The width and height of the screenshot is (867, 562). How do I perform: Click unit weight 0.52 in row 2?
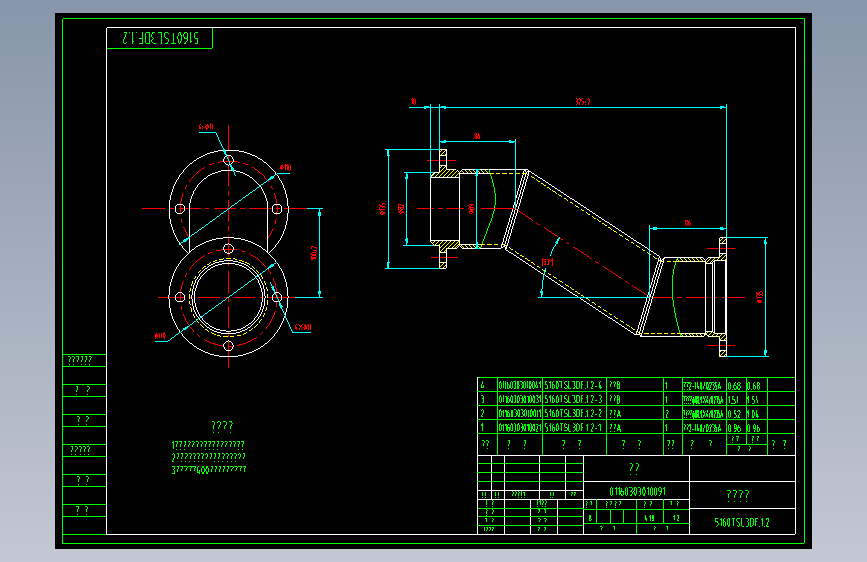point(734,414)
